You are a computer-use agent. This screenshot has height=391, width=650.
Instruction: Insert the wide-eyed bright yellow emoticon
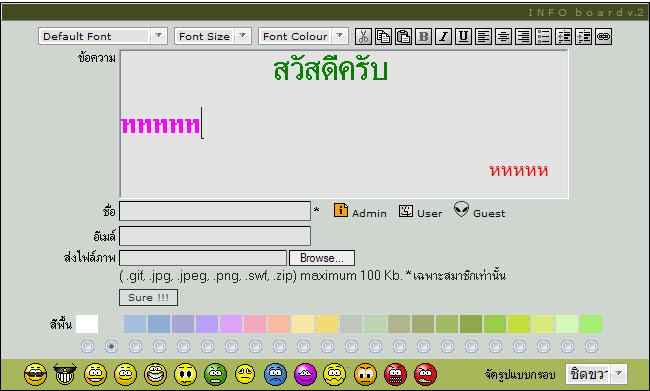[185, 374]
